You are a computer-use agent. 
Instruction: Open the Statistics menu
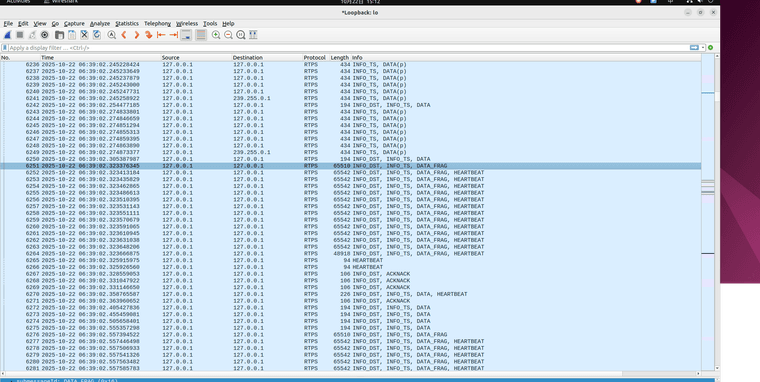(x=127, y=23)
